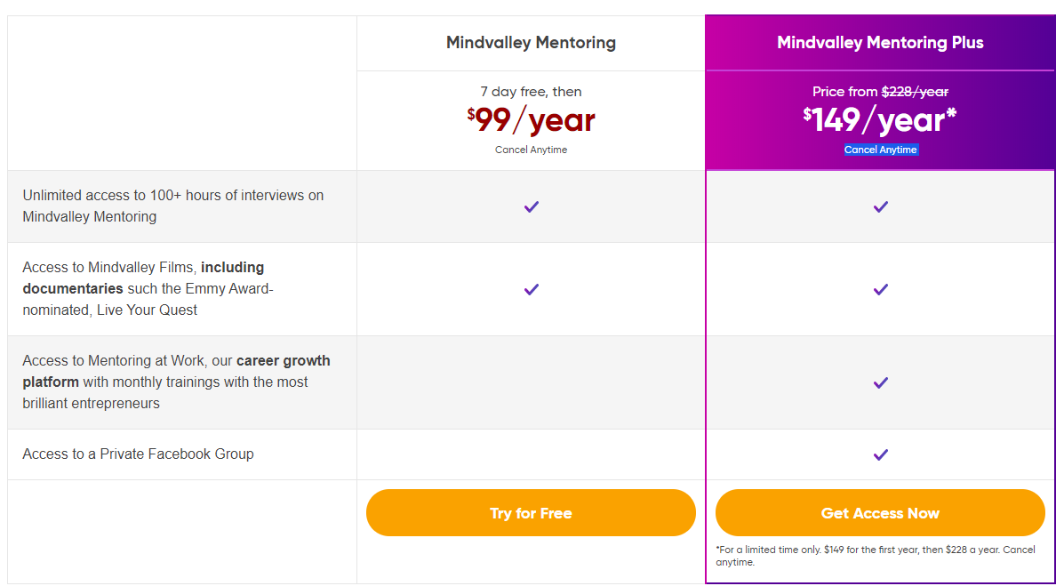Click Mentoring checkmark for Mindvalley Films access
1060x587 pixels.
click(x=531, y=289)
